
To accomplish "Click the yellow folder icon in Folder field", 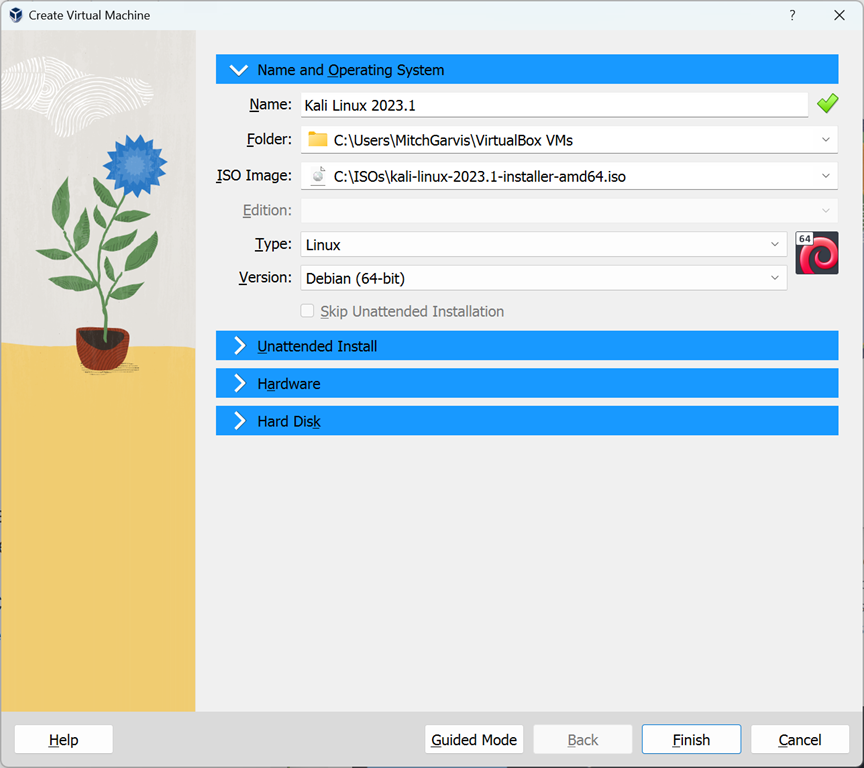I will [317, 140].
